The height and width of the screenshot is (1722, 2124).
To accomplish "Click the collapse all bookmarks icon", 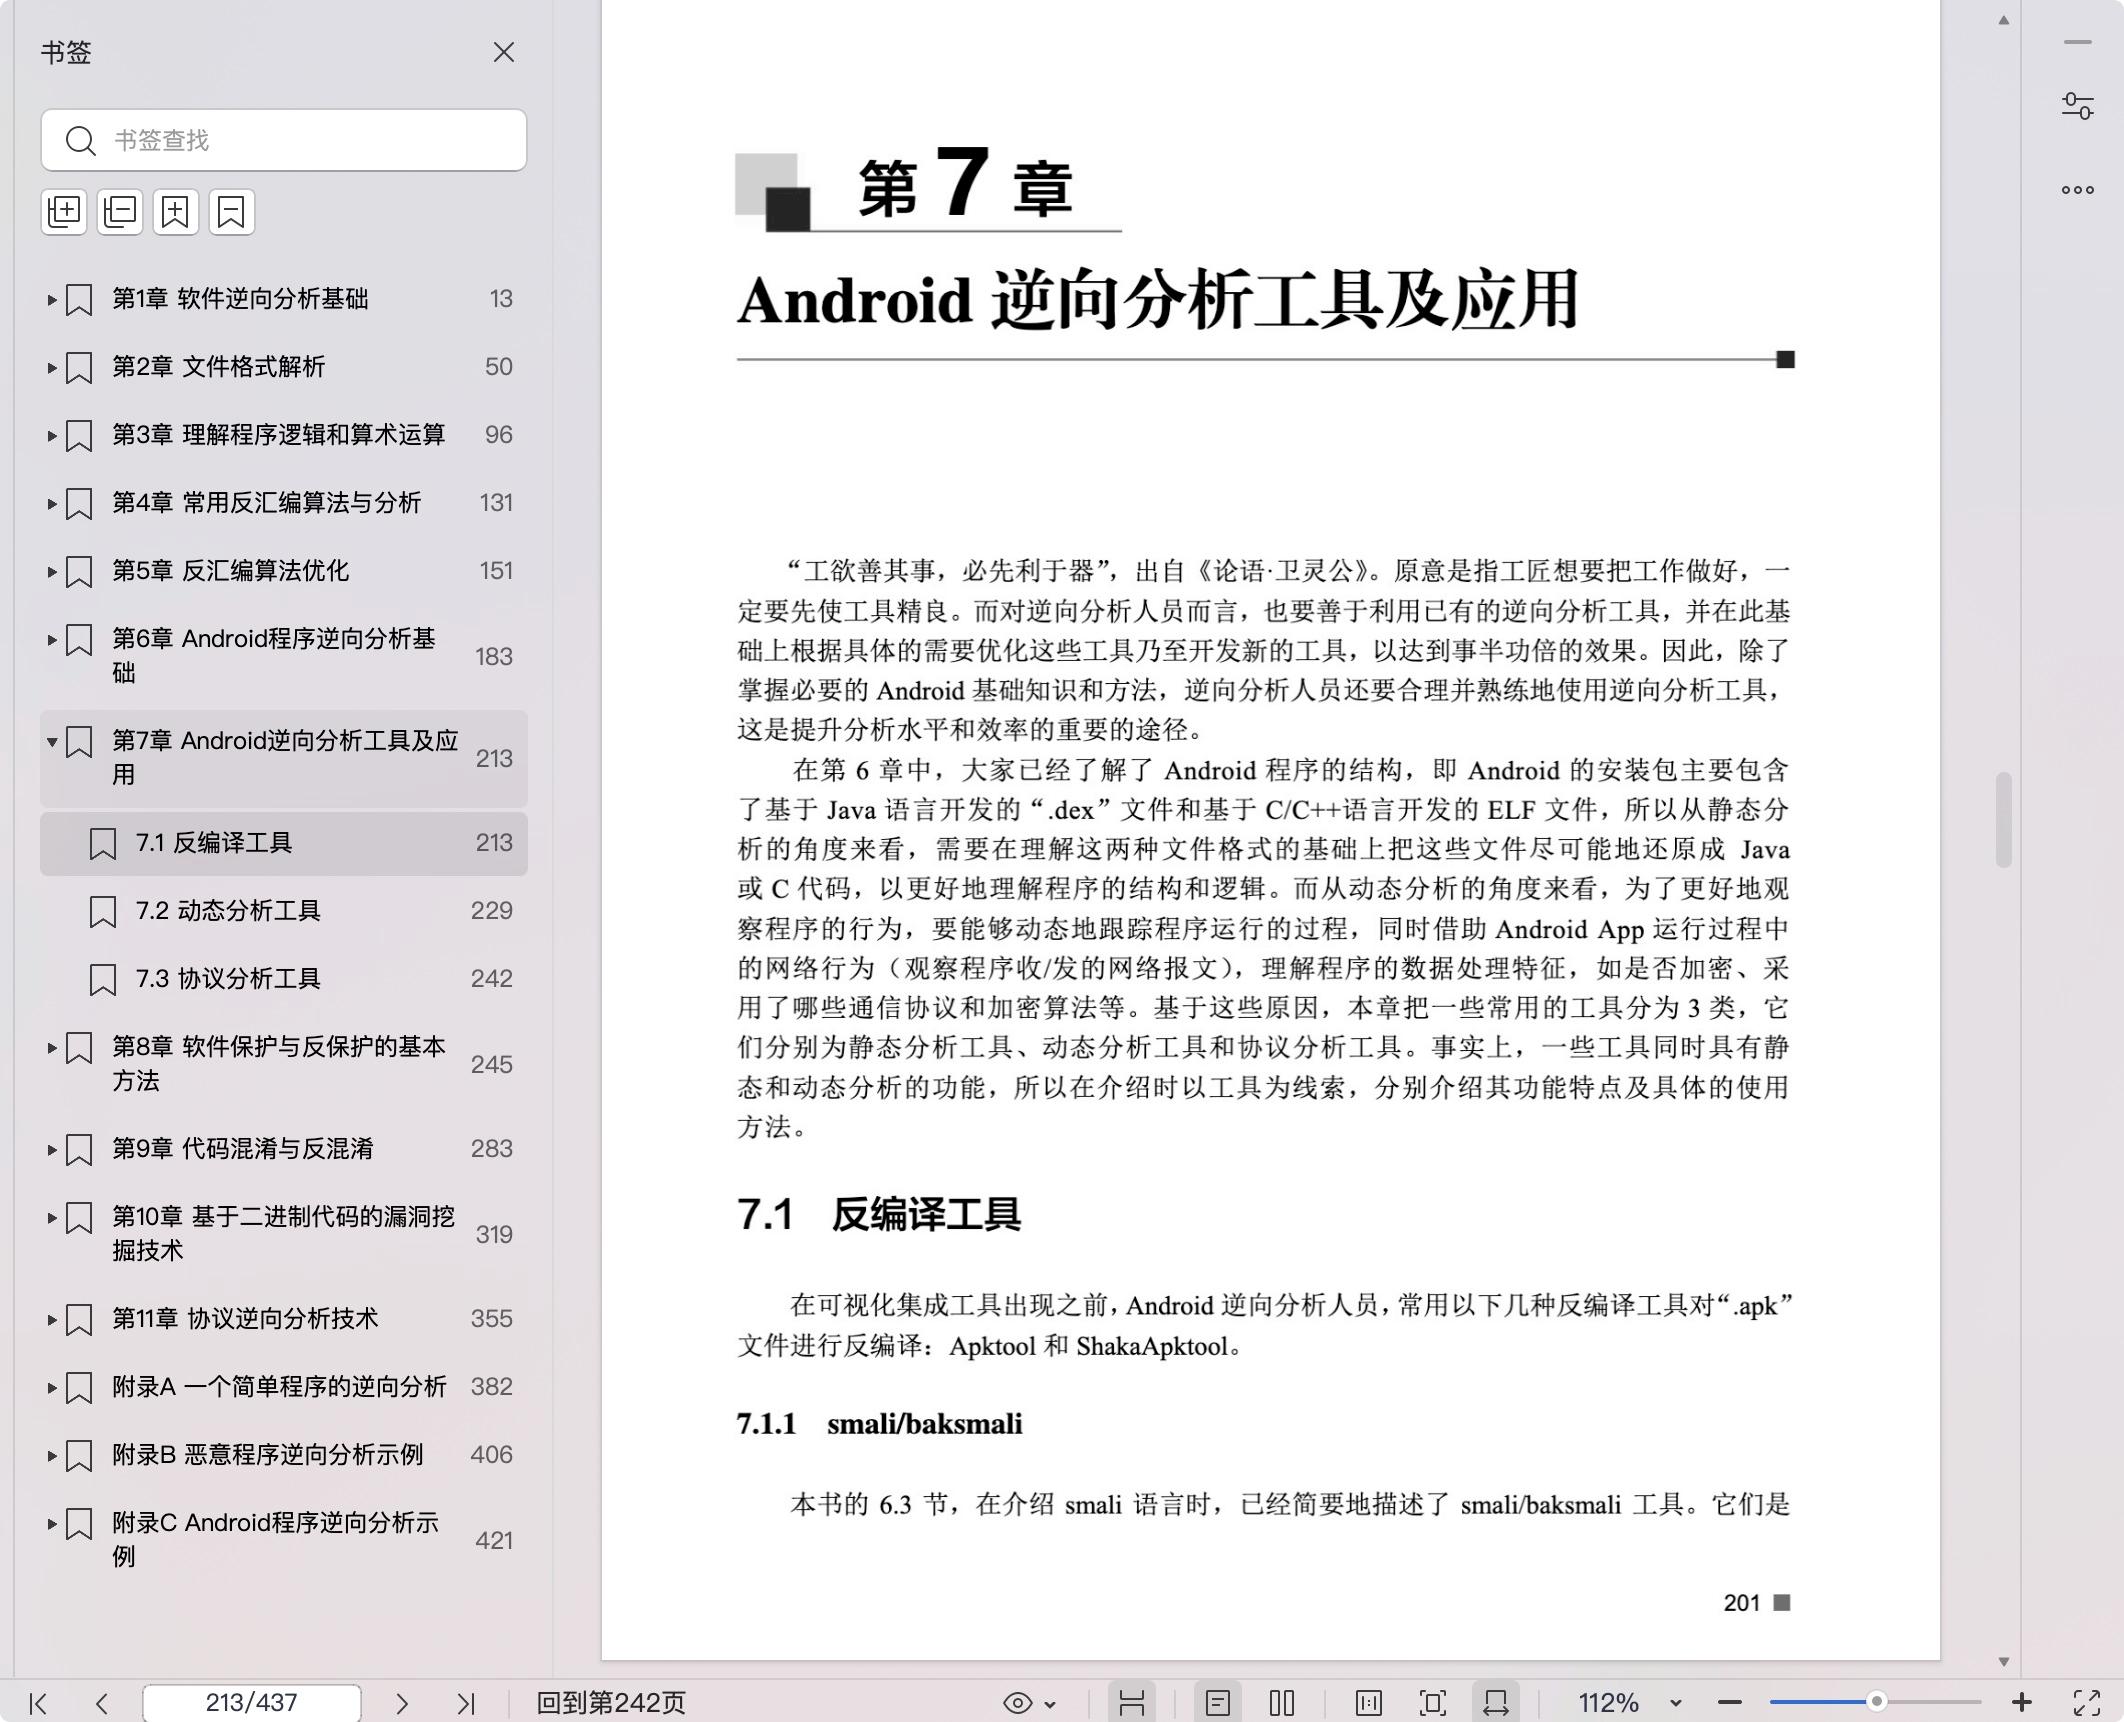I will (x=120, y=212).
